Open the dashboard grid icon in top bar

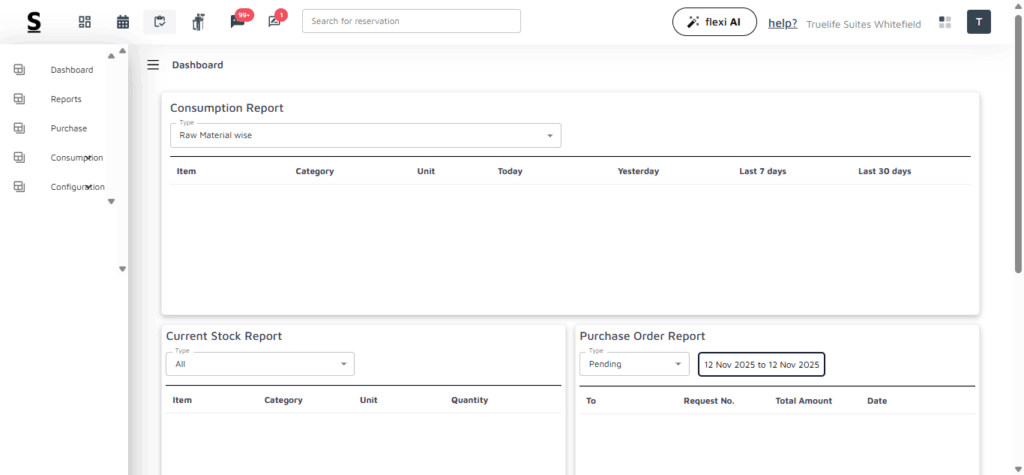85,21
